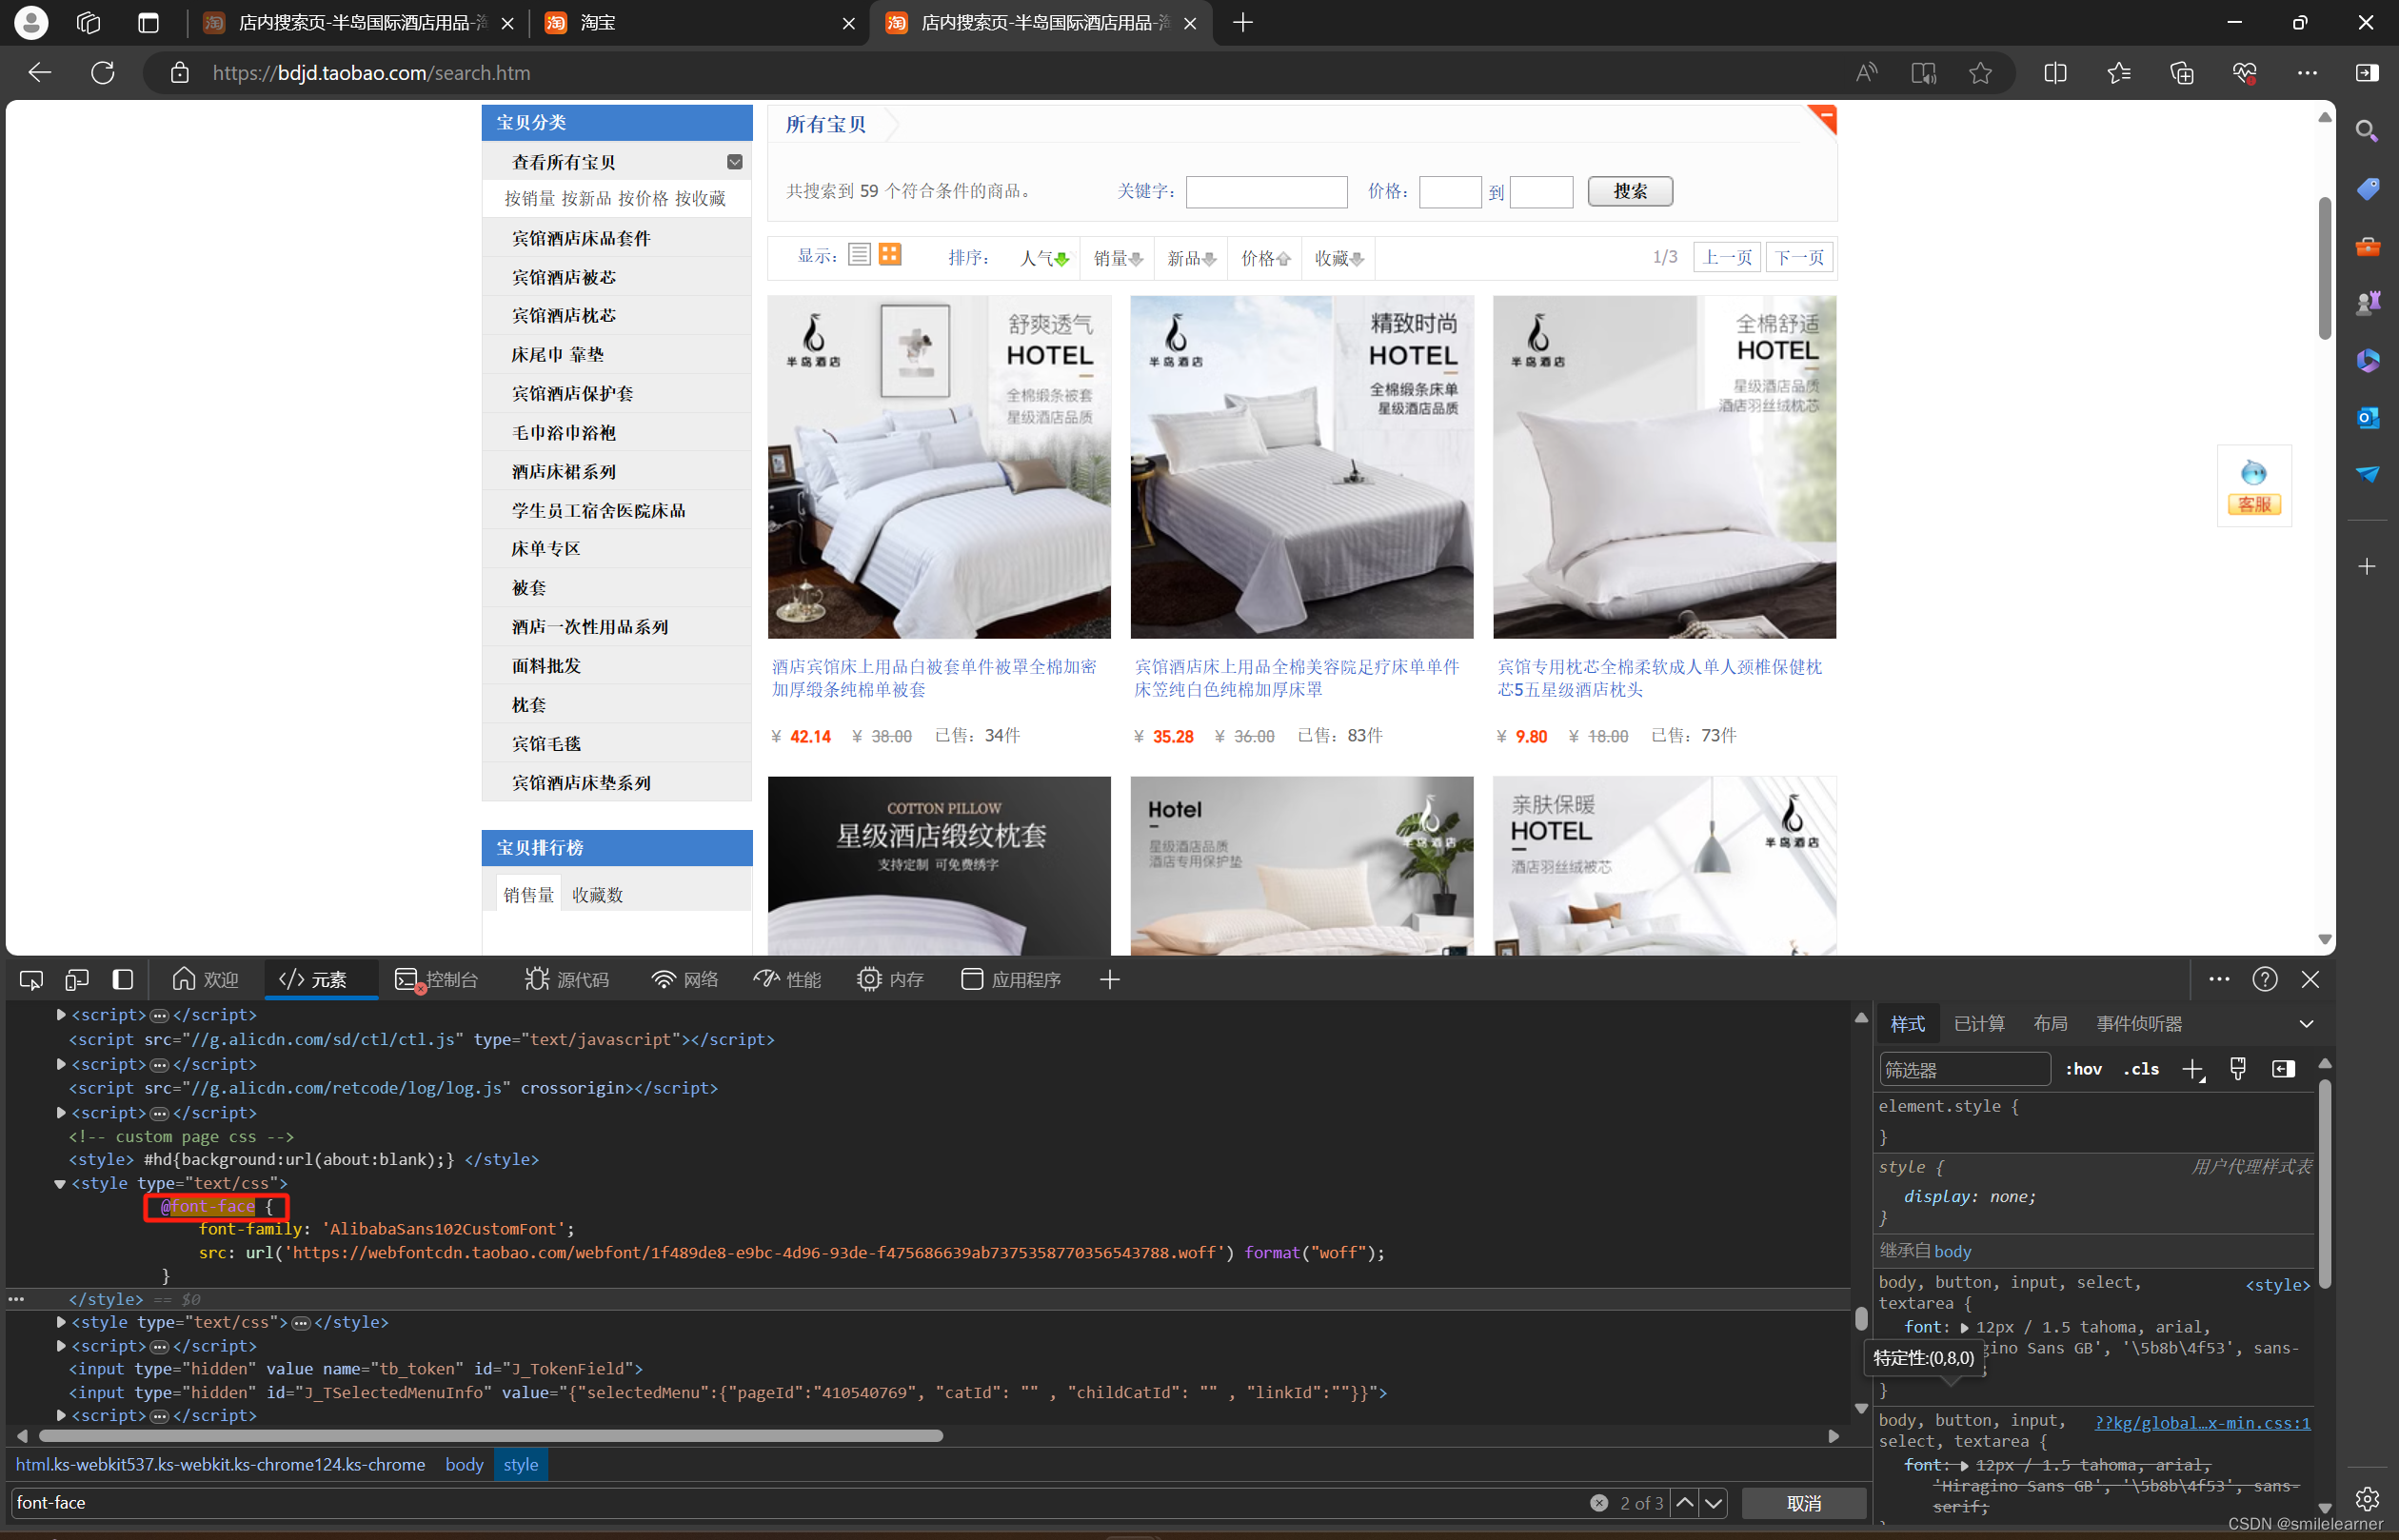Expand the 查看所有宝贝 category dropdown
2399x1540 pixels.
tap(734, 162)
